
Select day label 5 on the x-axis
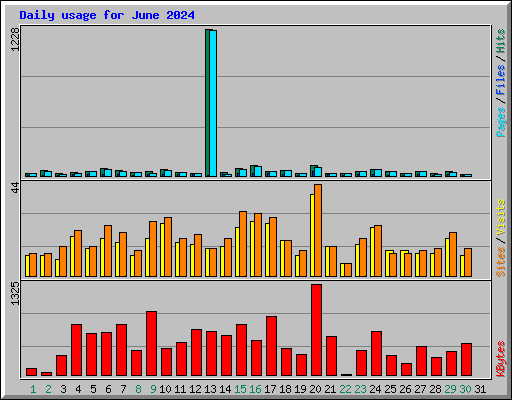[93, 389]
